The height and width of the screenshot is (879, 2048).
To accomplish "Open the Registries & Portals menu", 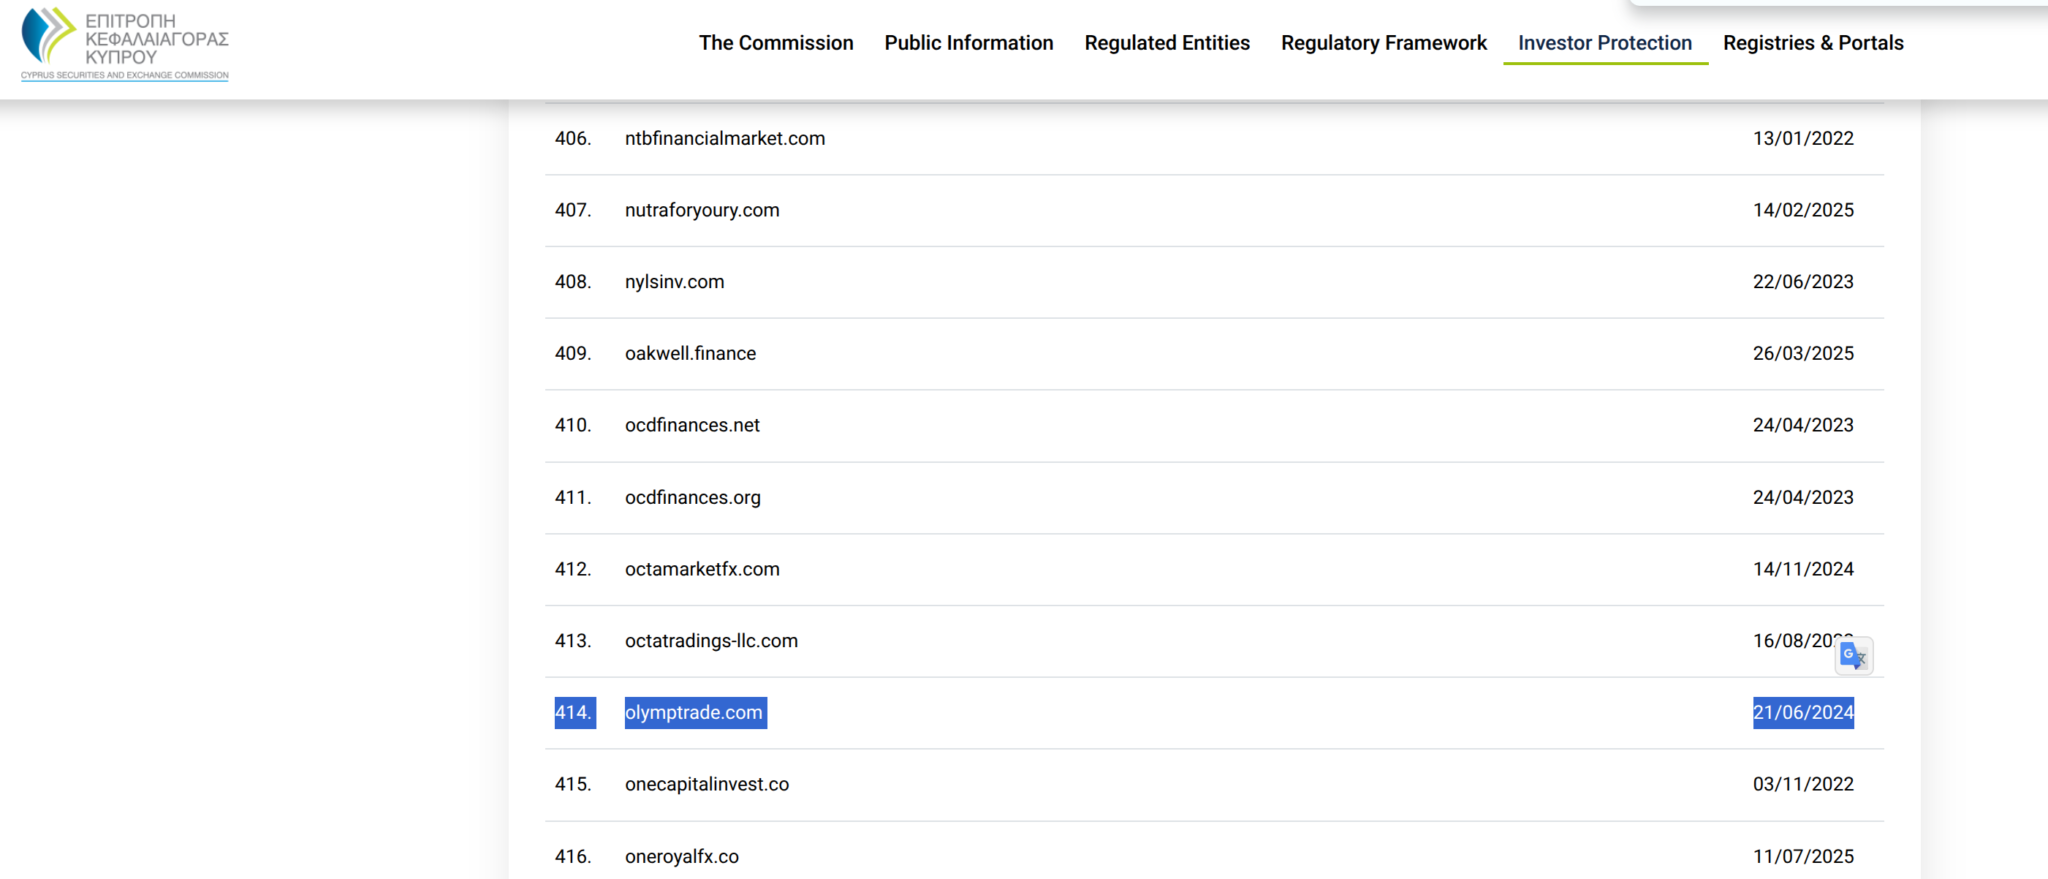I will pyautogui.click(x=1812, y=43).
